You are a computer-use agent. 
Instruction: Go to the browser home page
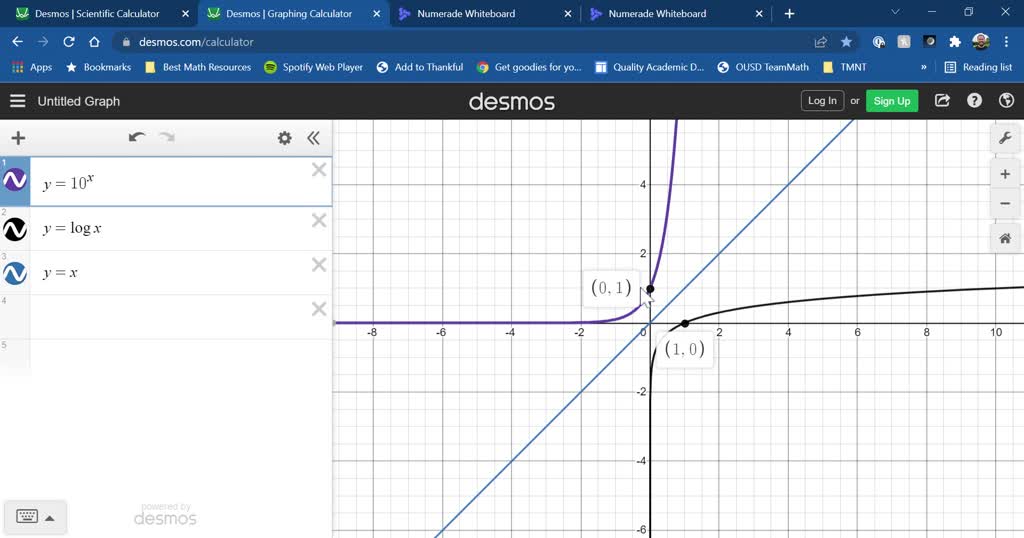(x=94, y=42)
